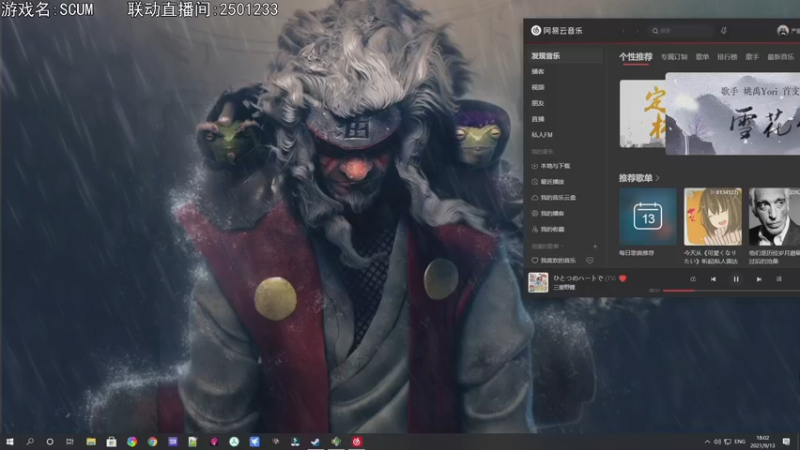Open 播客 in the sidebar
Viewport: 800px width, 450px height.
coord(538,71)
